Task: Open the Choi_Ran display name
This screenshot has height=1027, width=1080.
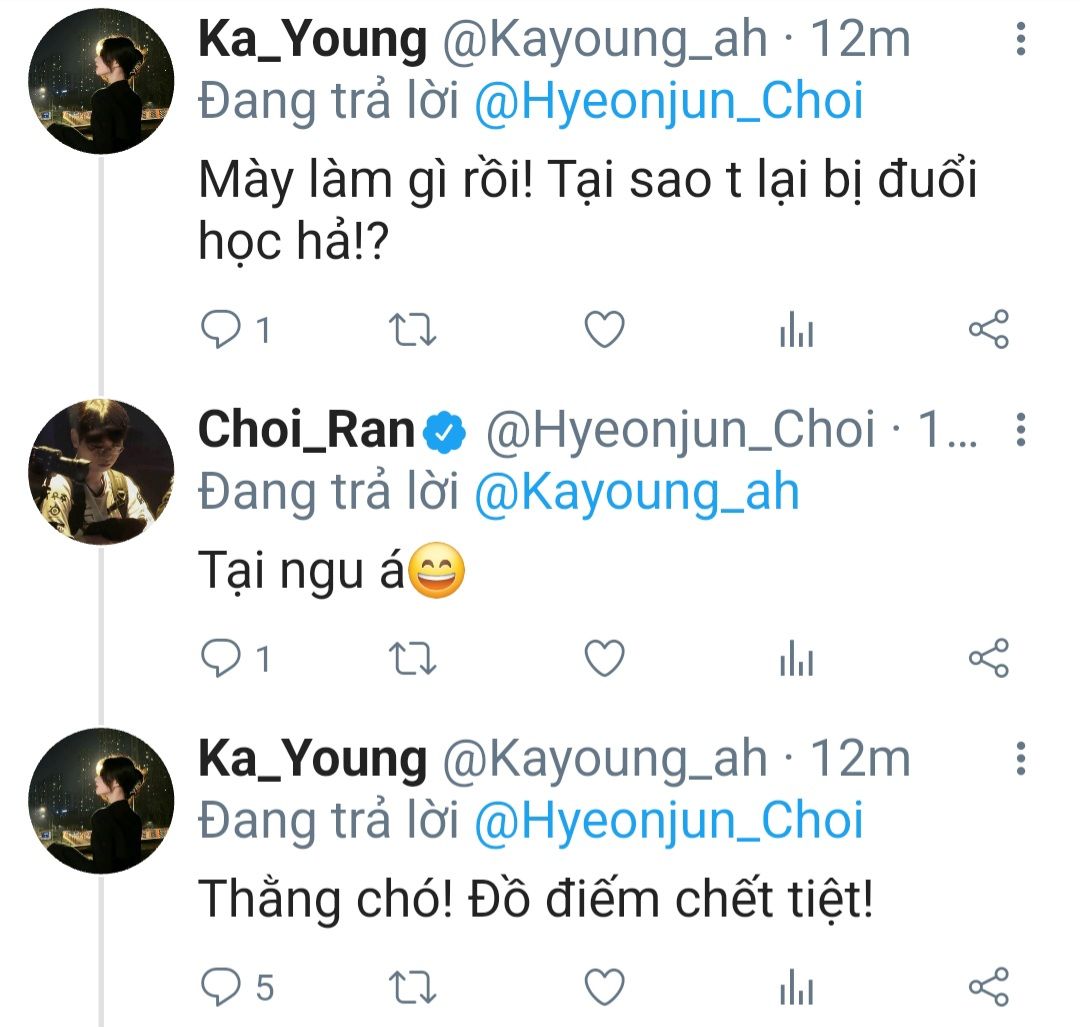Action: [307, 430]
